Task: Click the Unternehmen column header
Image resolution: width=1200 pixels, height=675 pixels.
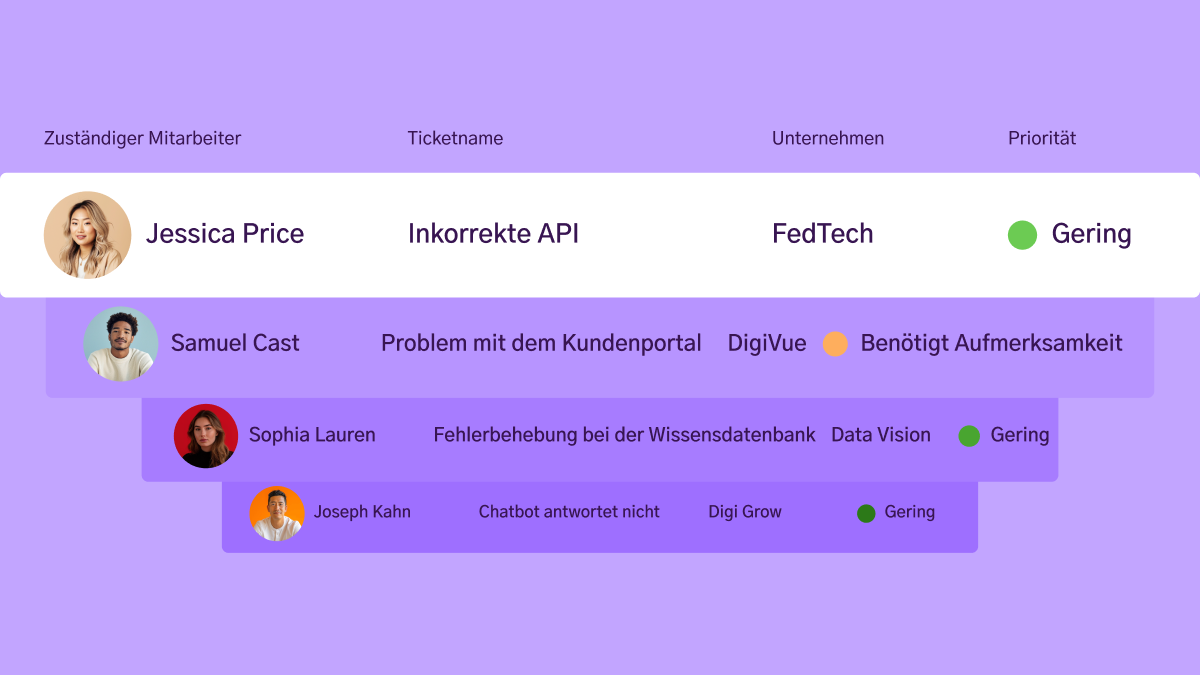Action: tap(828, 139)
